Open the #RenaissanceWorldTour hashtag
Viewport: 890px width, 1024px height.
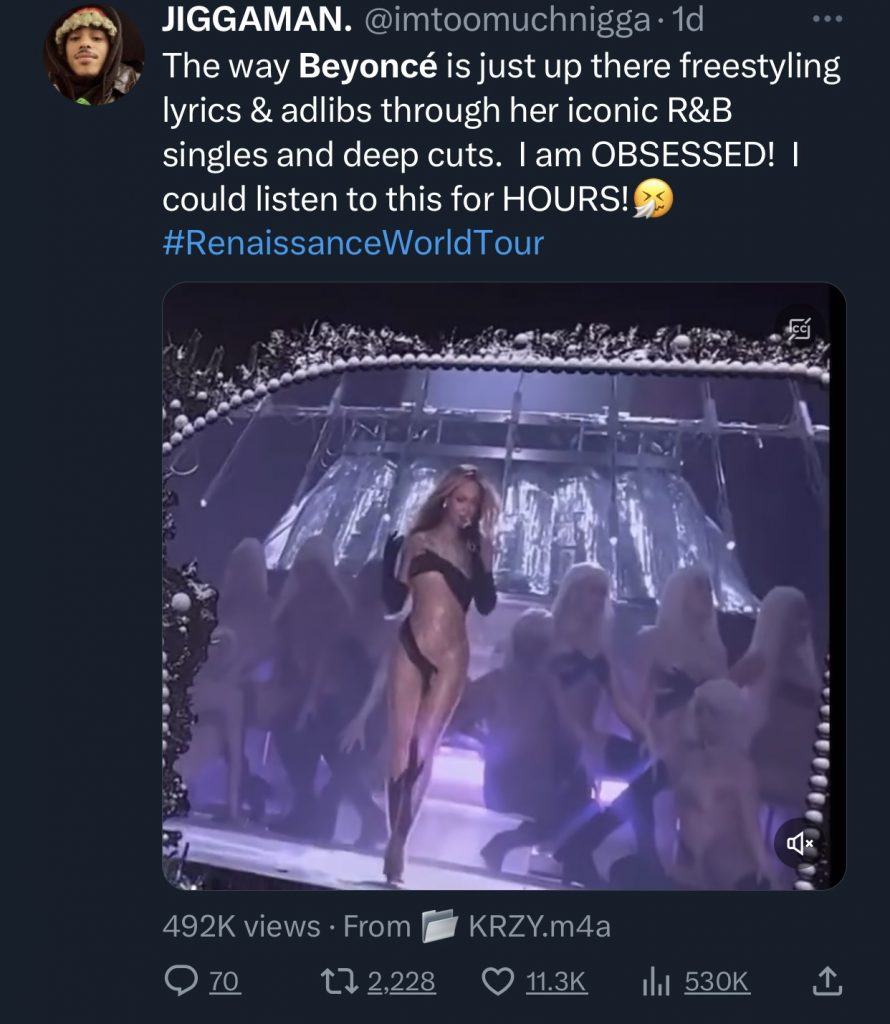[x=353, y=242]
